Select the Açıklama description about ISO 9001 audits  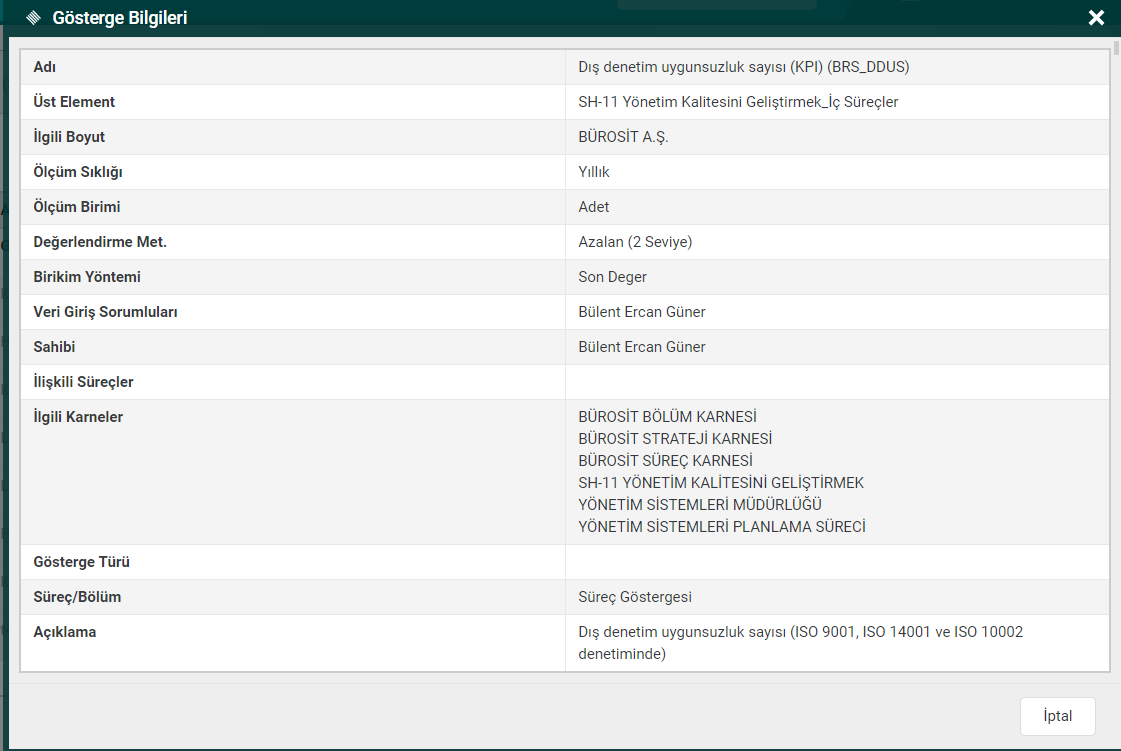(801, 643)
